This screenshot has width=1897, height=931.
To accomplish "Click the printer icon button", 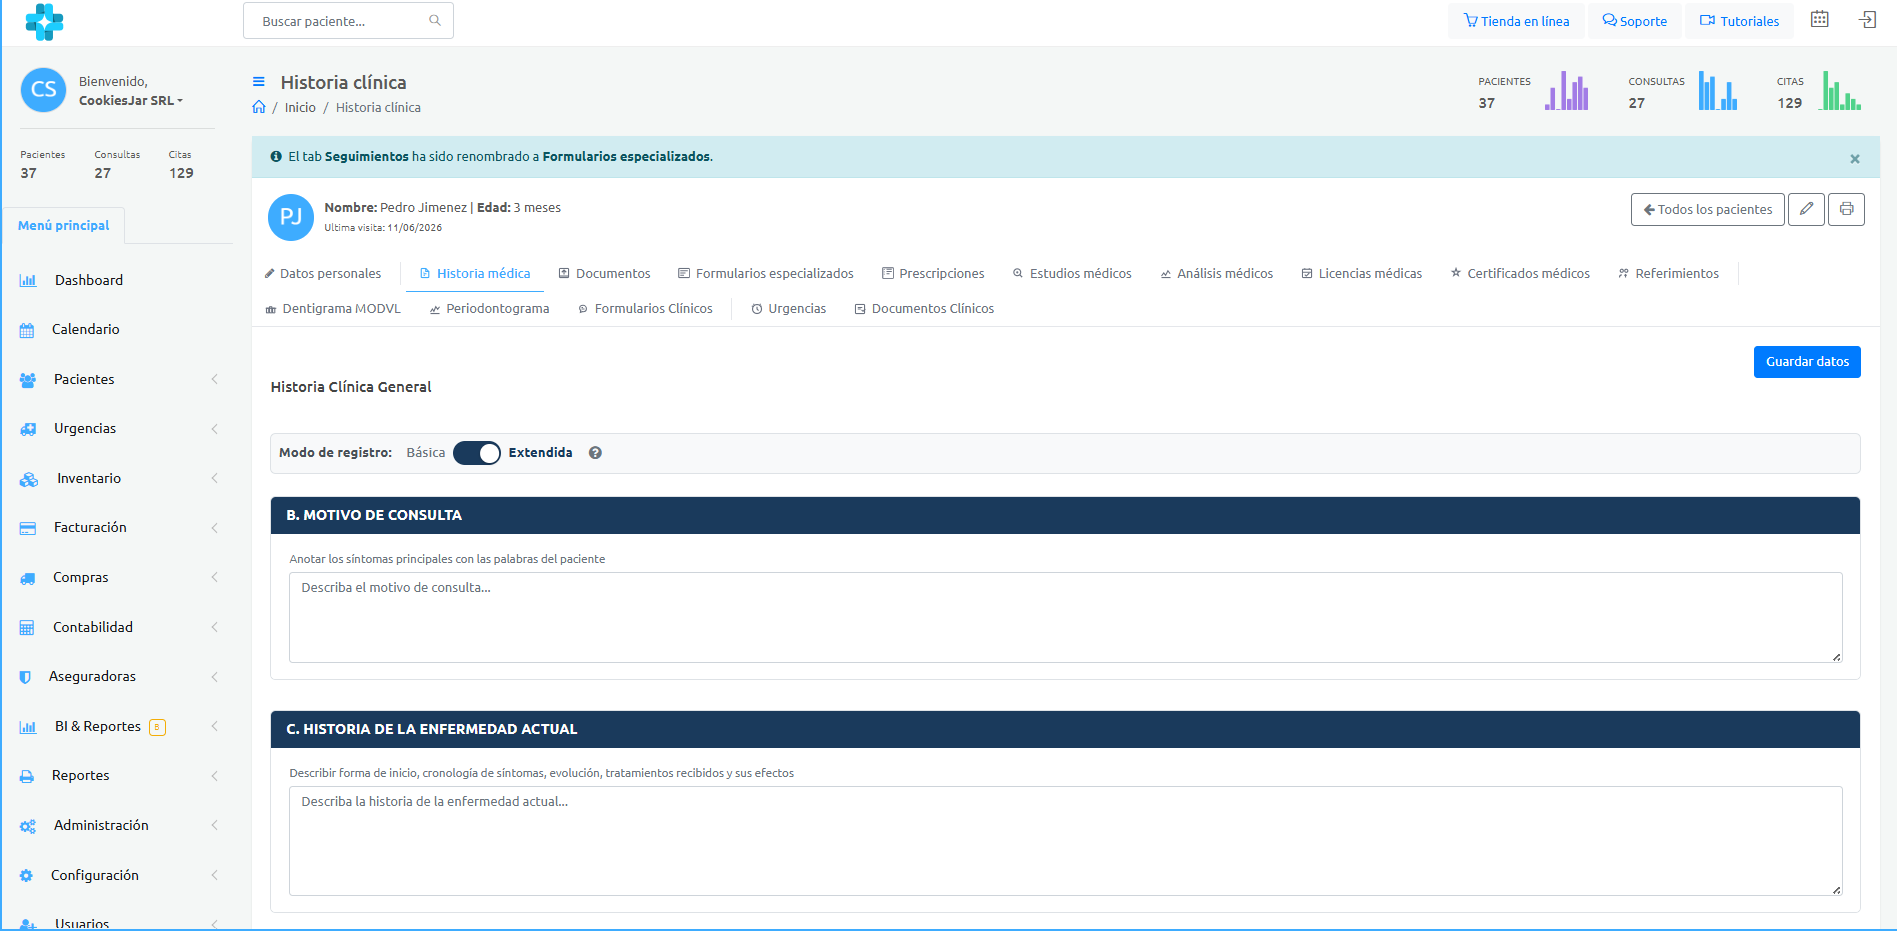I will [x=1846, y=209].
